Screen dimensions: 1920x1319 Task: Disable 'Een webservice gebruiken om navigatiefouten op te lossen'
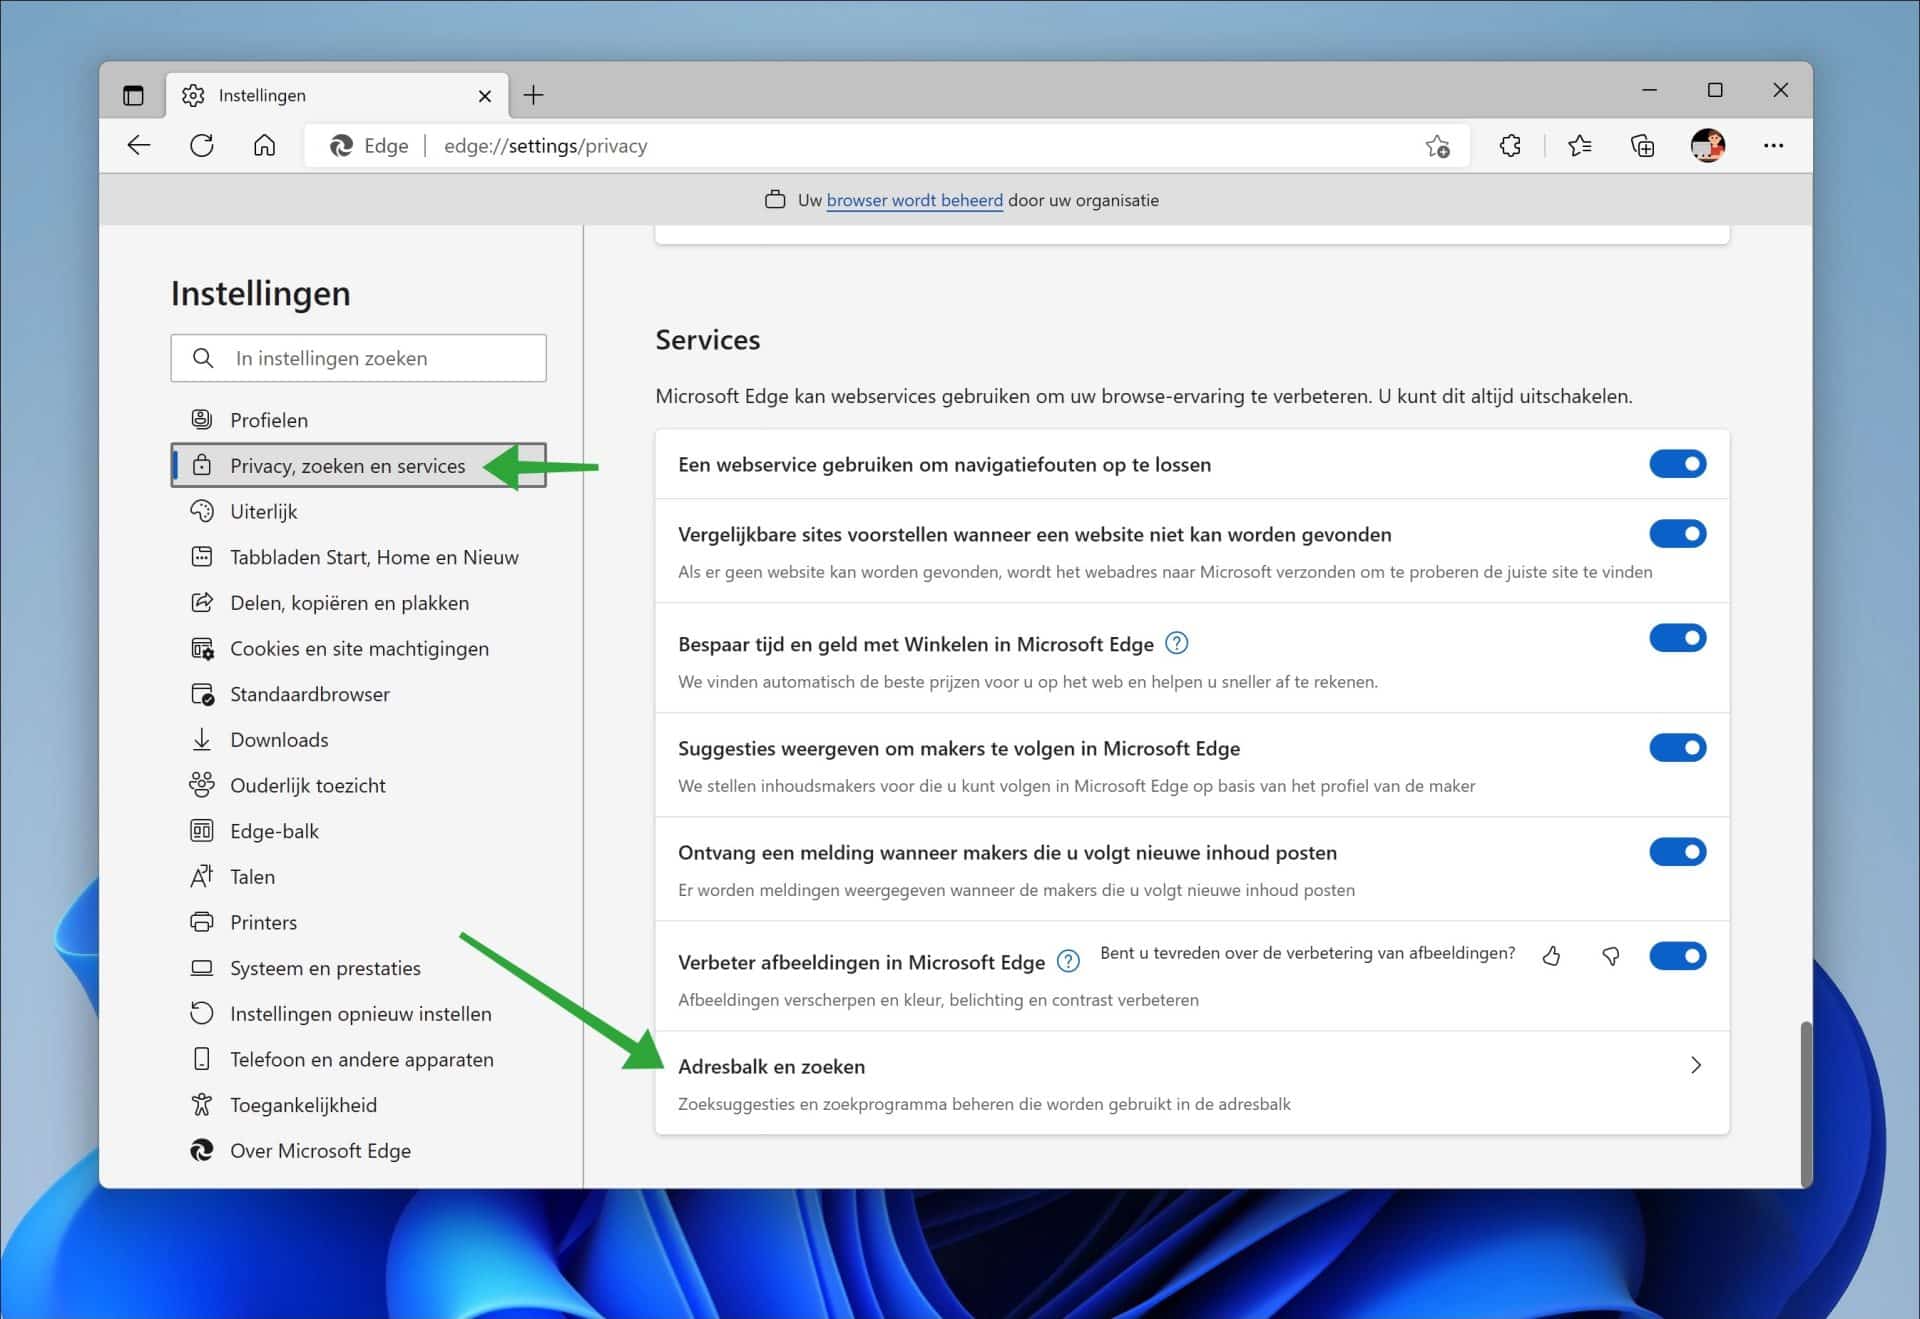click(x=1678, y=463)
